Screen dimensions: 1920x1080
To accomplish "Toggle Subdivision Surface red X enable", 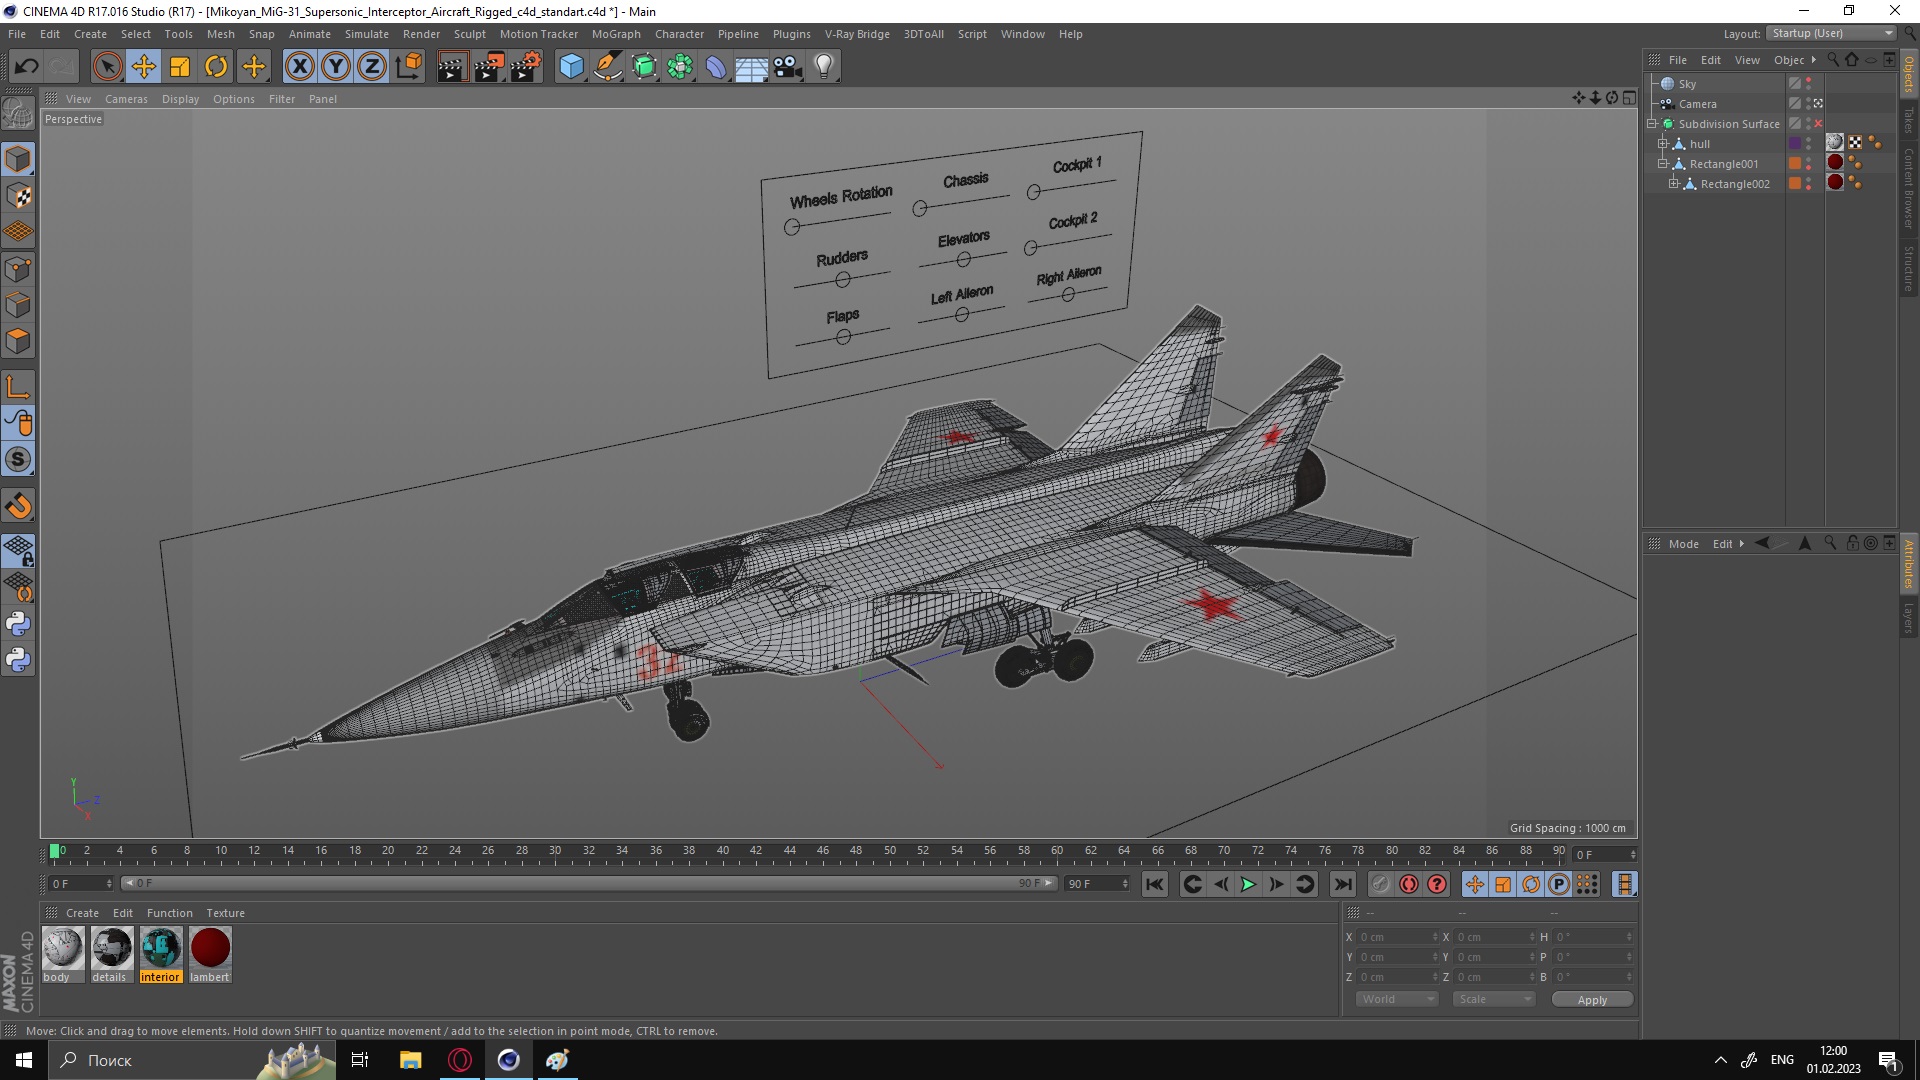I will tap(1819, 124).
